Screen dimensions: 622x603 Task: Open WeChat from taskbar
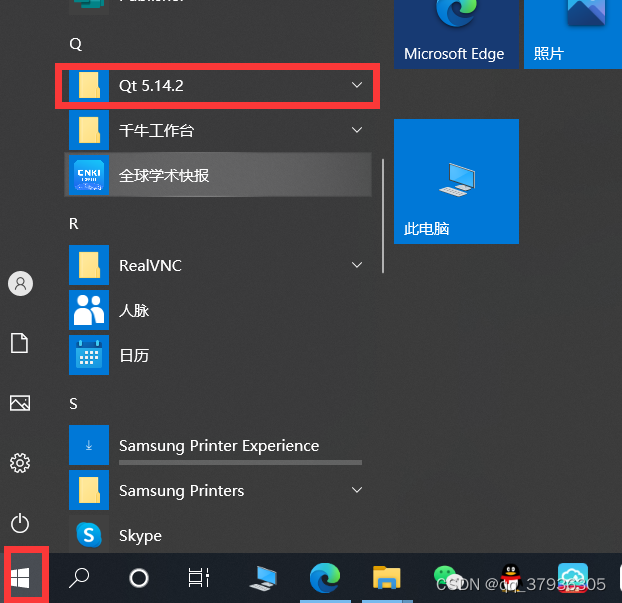(447, 578)
